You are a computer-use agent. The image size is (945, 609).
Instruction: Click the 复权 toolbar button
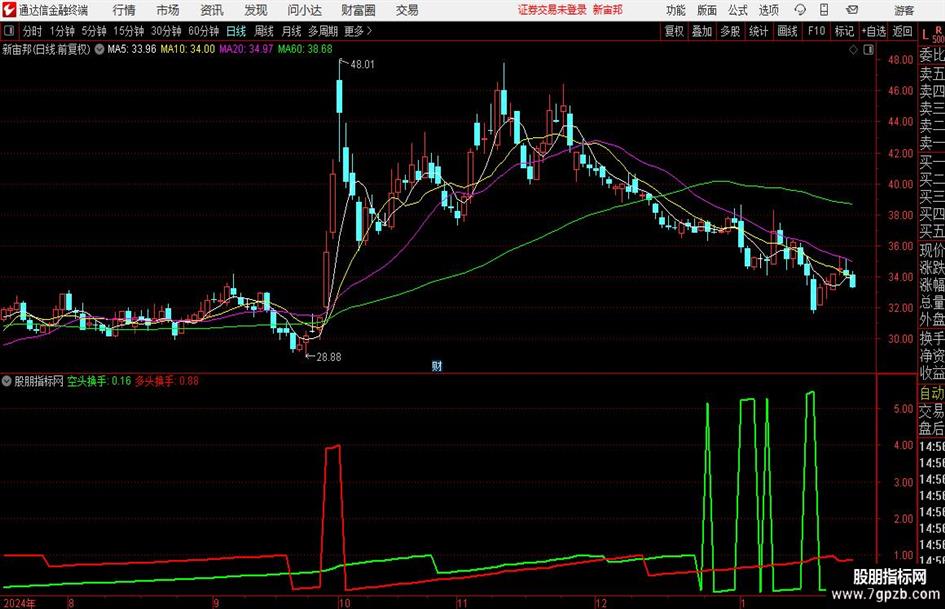pos(674,31)
